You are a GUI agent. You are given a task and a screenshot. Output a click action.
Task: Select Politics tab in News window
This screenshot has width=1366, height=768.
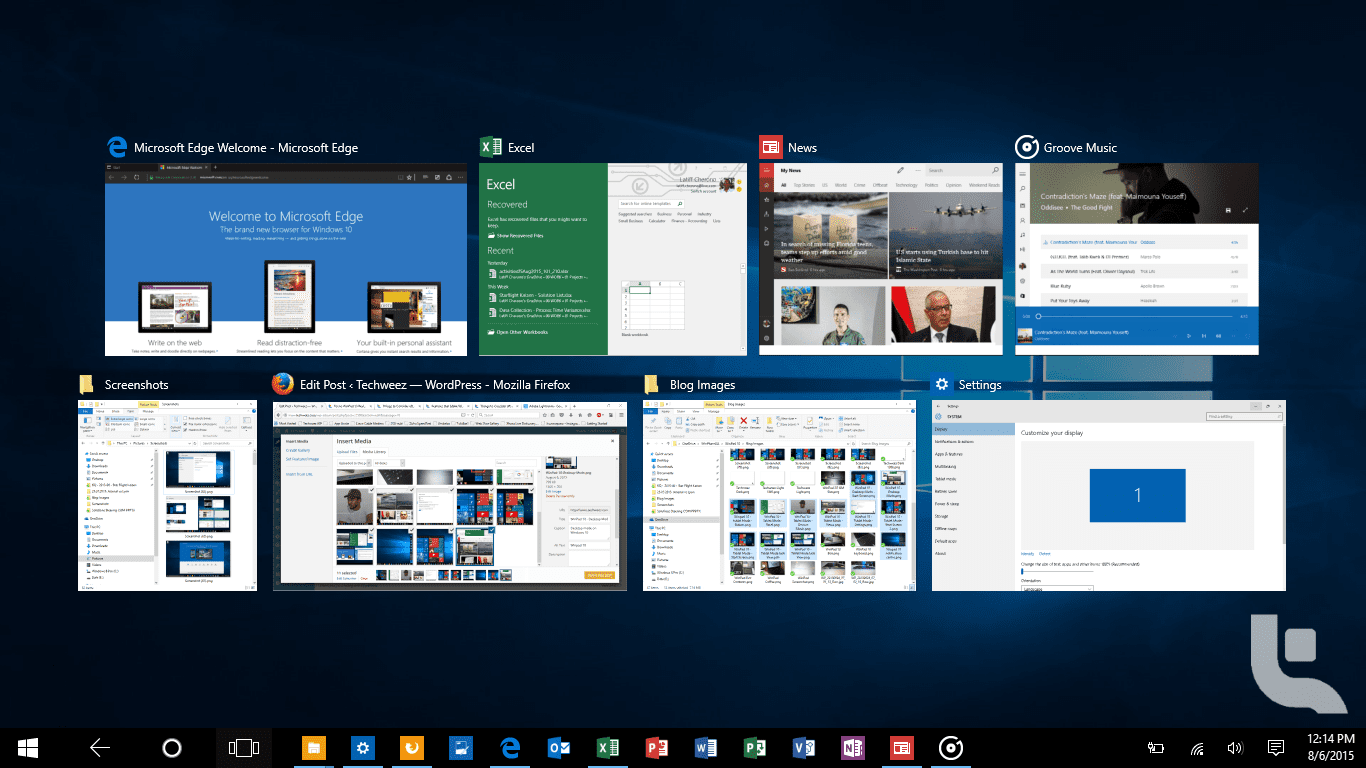click(931, 185)
